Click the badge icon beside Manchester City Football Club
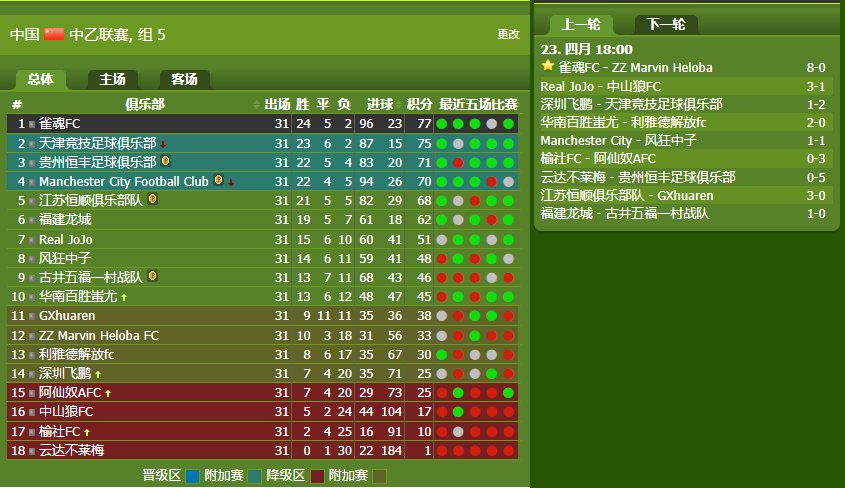Viewport: 845px width, 488px height. coord(218,179)
